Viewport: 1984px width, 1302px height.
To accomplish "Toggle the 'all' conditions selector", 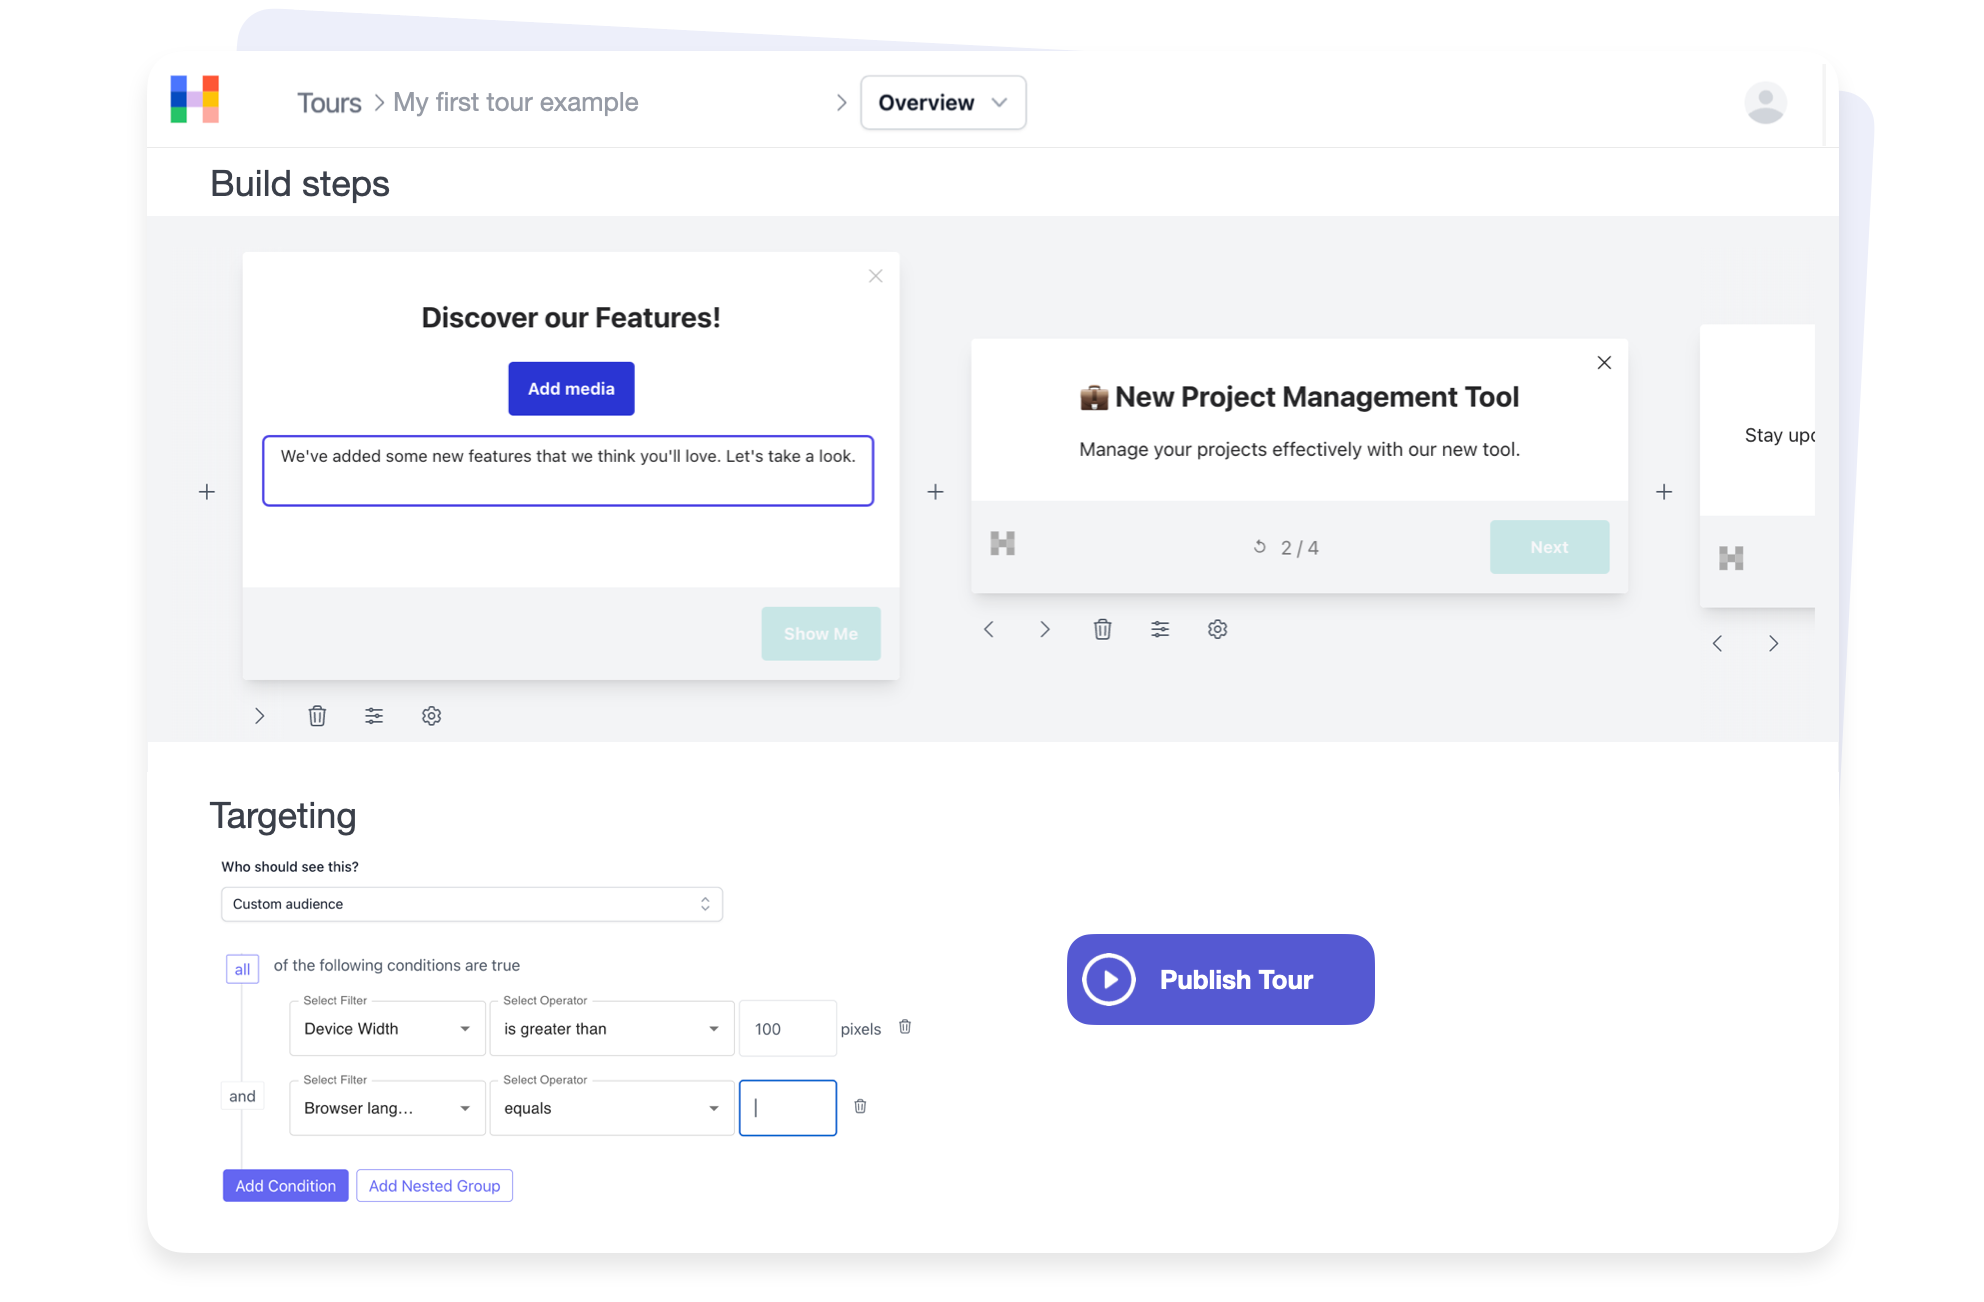I will coord(242,969).
